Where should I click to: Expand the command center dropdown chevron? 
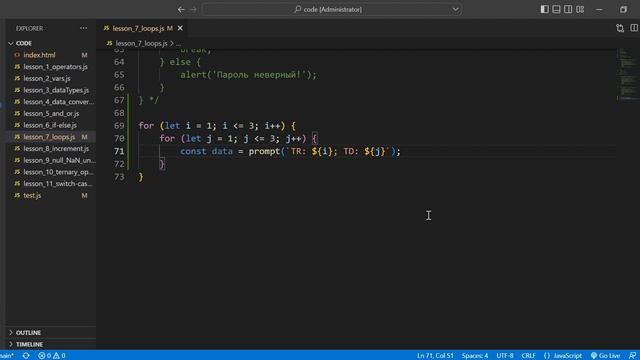point(456,9)
